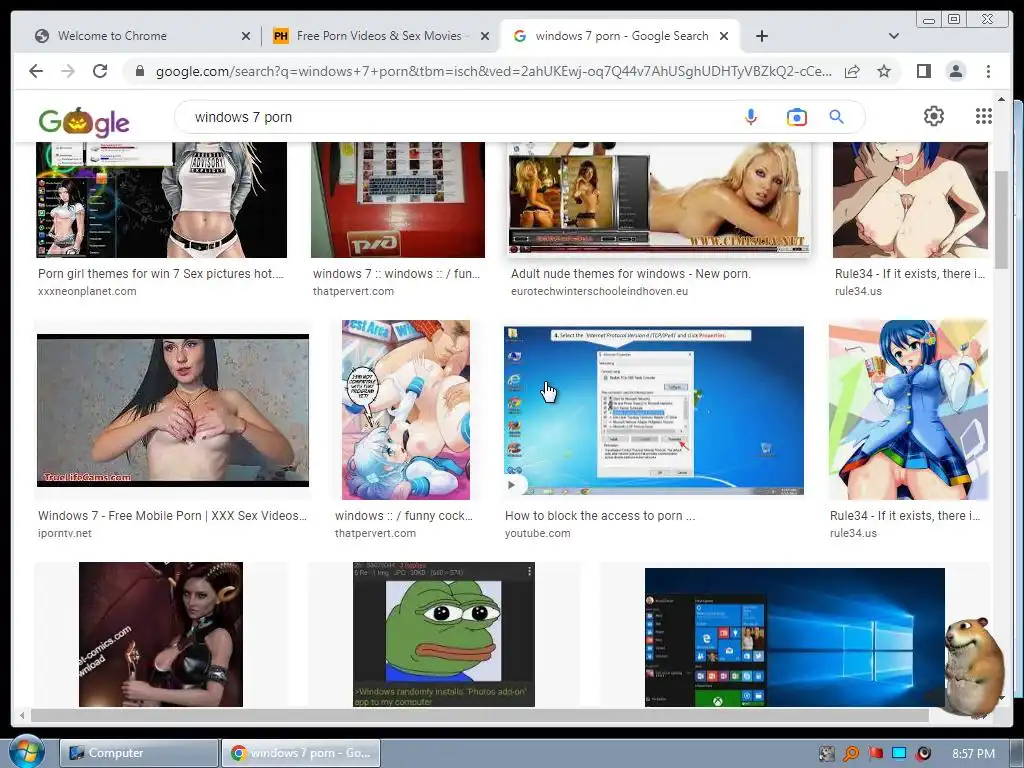The image size is (1024, 768).
Task: Close the Google Search tab
Action: click(724, 36)
